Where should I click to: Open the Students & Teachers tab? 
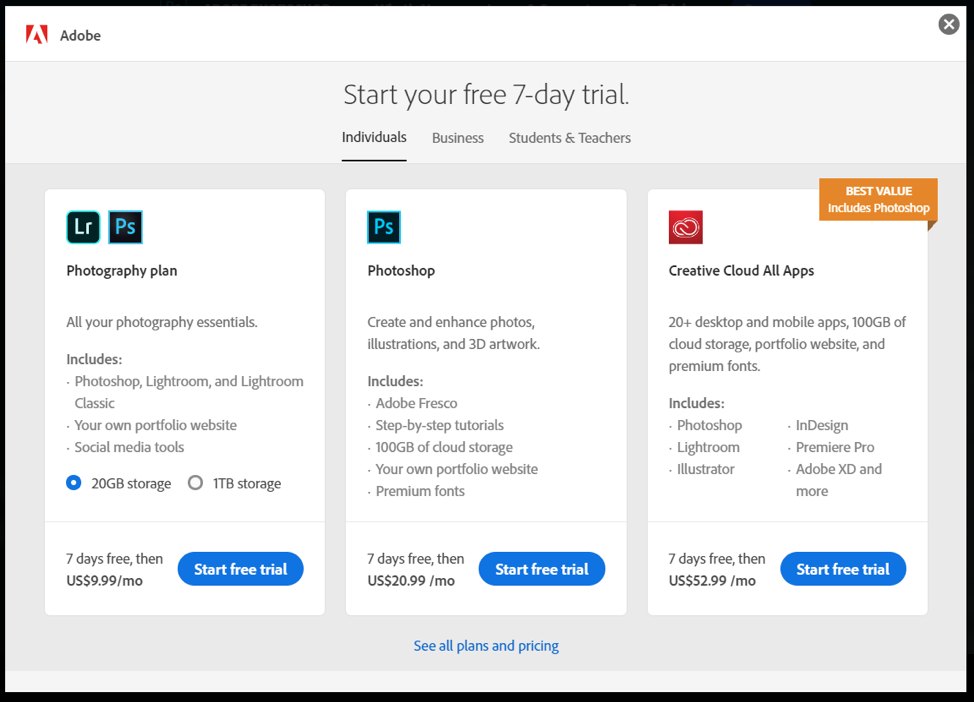[x=570, y=138]
